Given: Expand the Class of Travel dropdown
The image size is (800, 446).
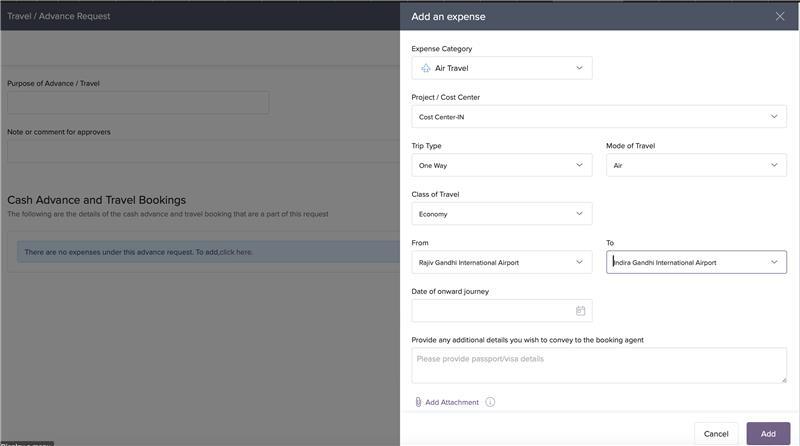Looking at the screenshot, I should coord(579,214).
